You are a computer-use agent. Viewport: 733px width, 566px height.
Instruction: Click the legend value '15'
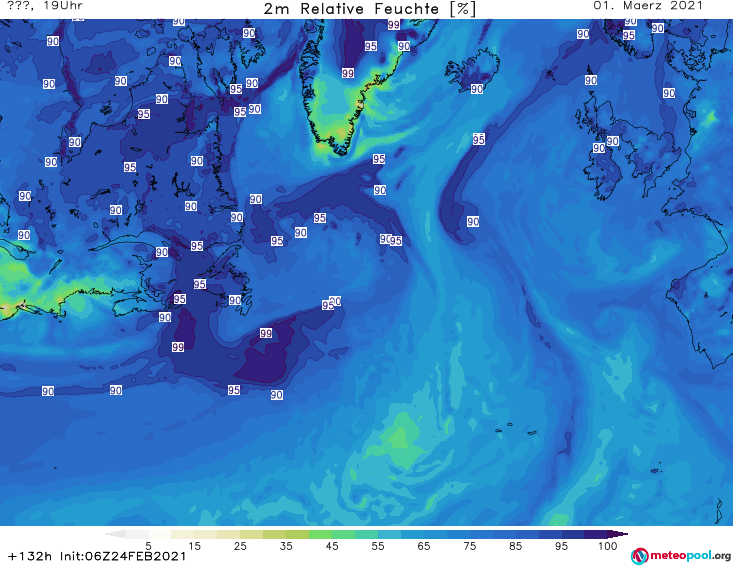194,546
